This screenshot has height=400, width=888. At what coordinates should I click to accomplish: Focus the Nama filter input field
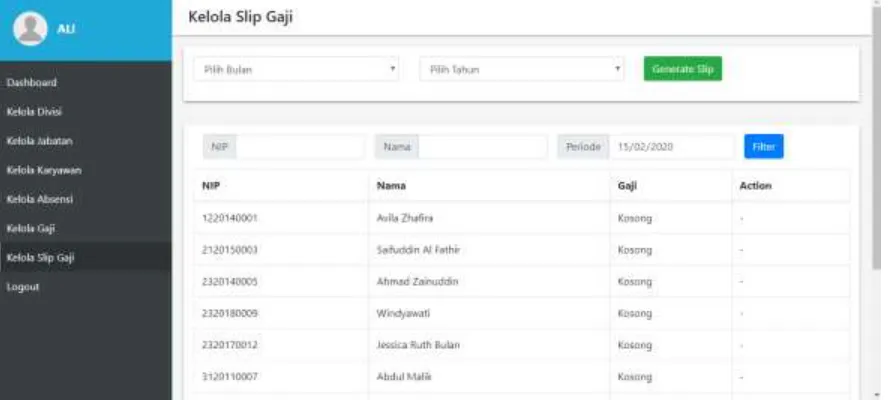pos(483,147)
